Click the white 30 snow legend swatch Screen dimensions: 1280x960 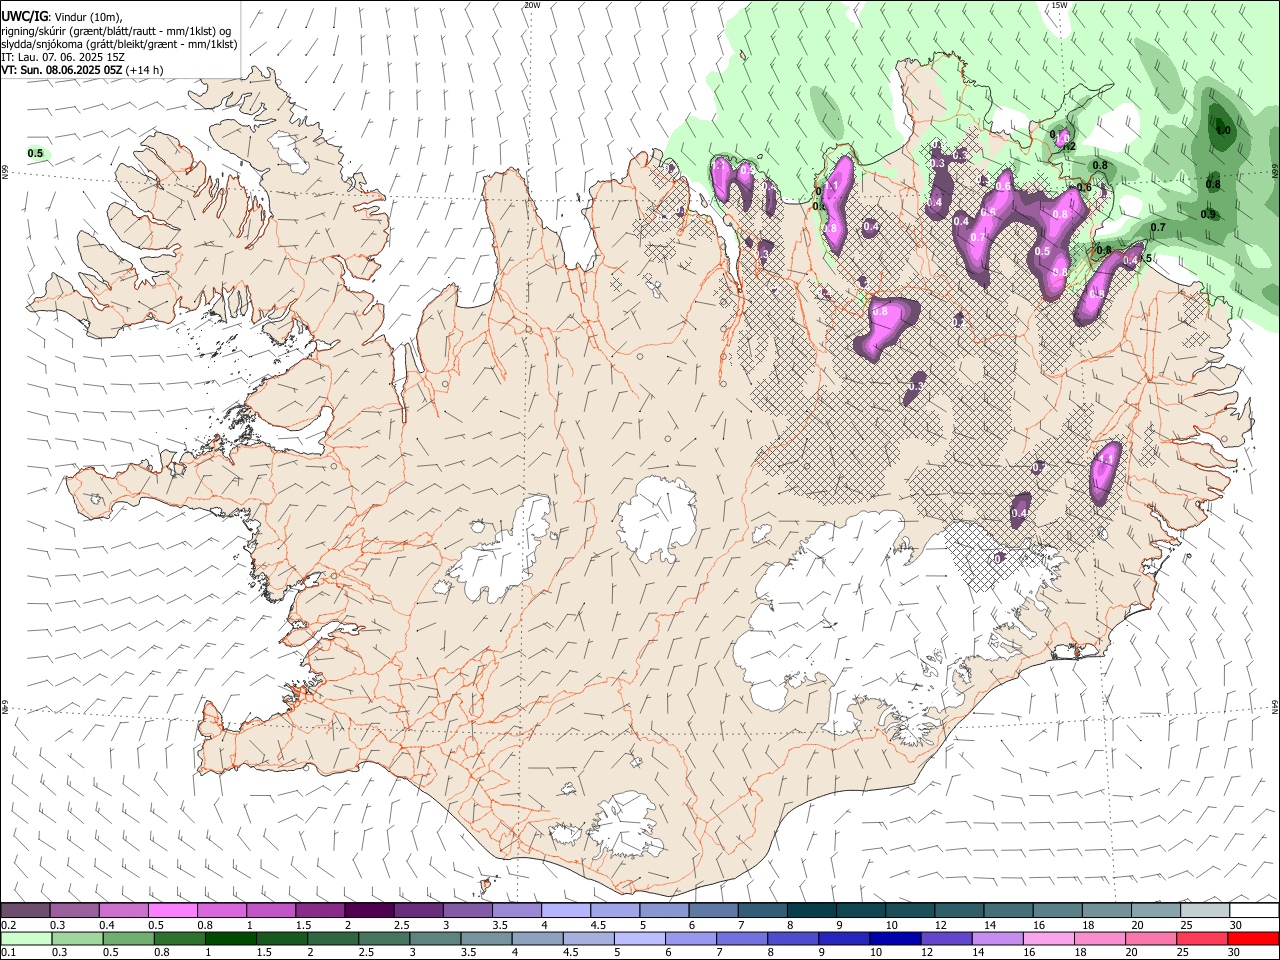(x=1253, y=911)
